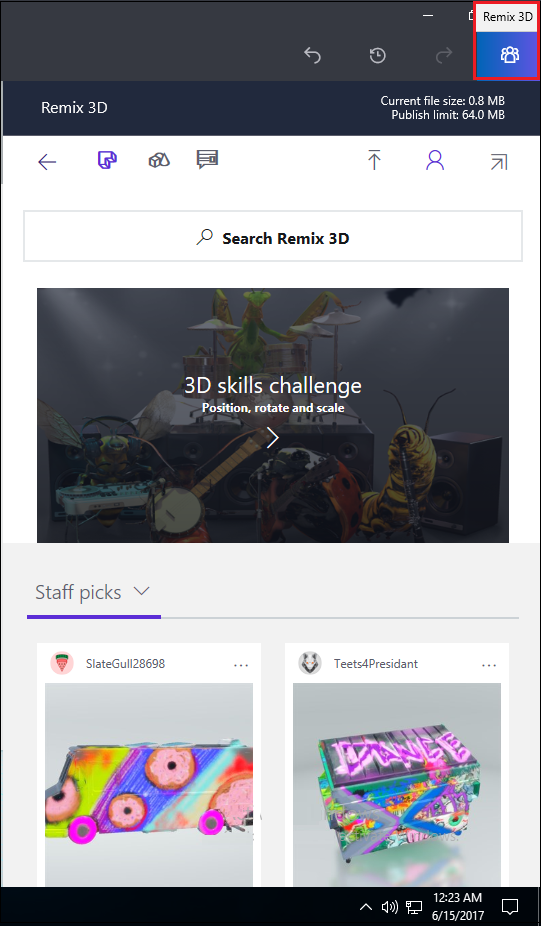
Task: Open the stickers icon in Remix toolbar
Action: pyautogui.click(x=107, y=160)
